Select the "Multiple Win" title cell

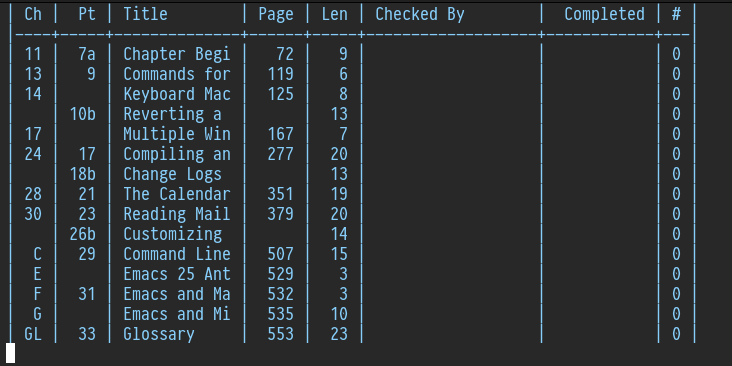[x=177, y=134]
